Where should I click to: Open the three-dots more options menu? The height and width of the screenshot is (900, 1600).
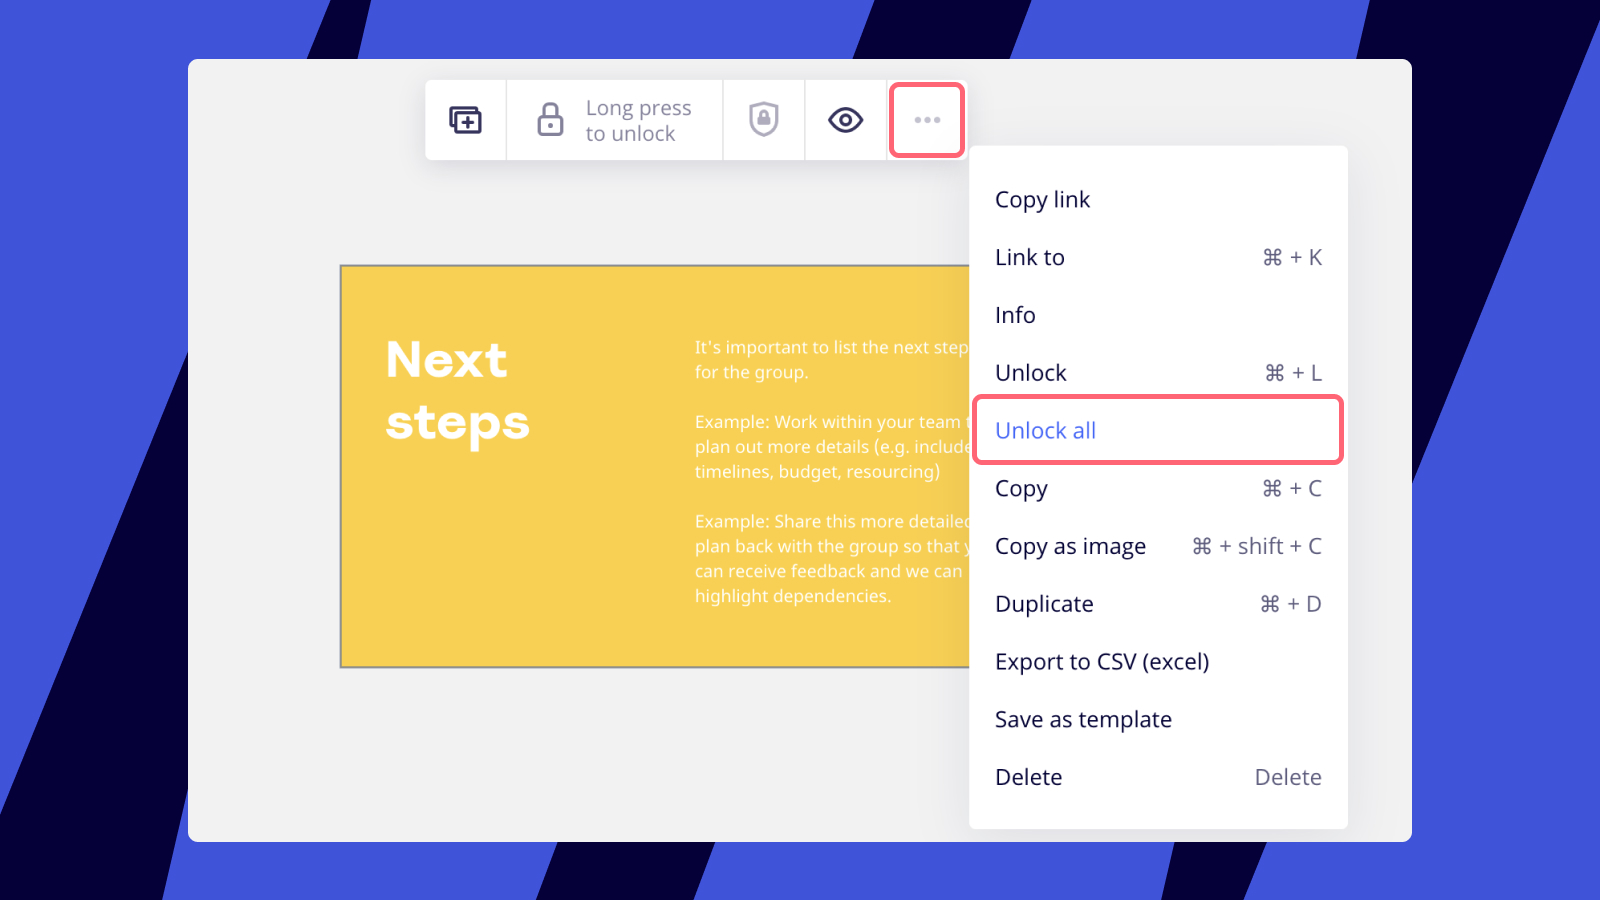[x=927, y=120]
